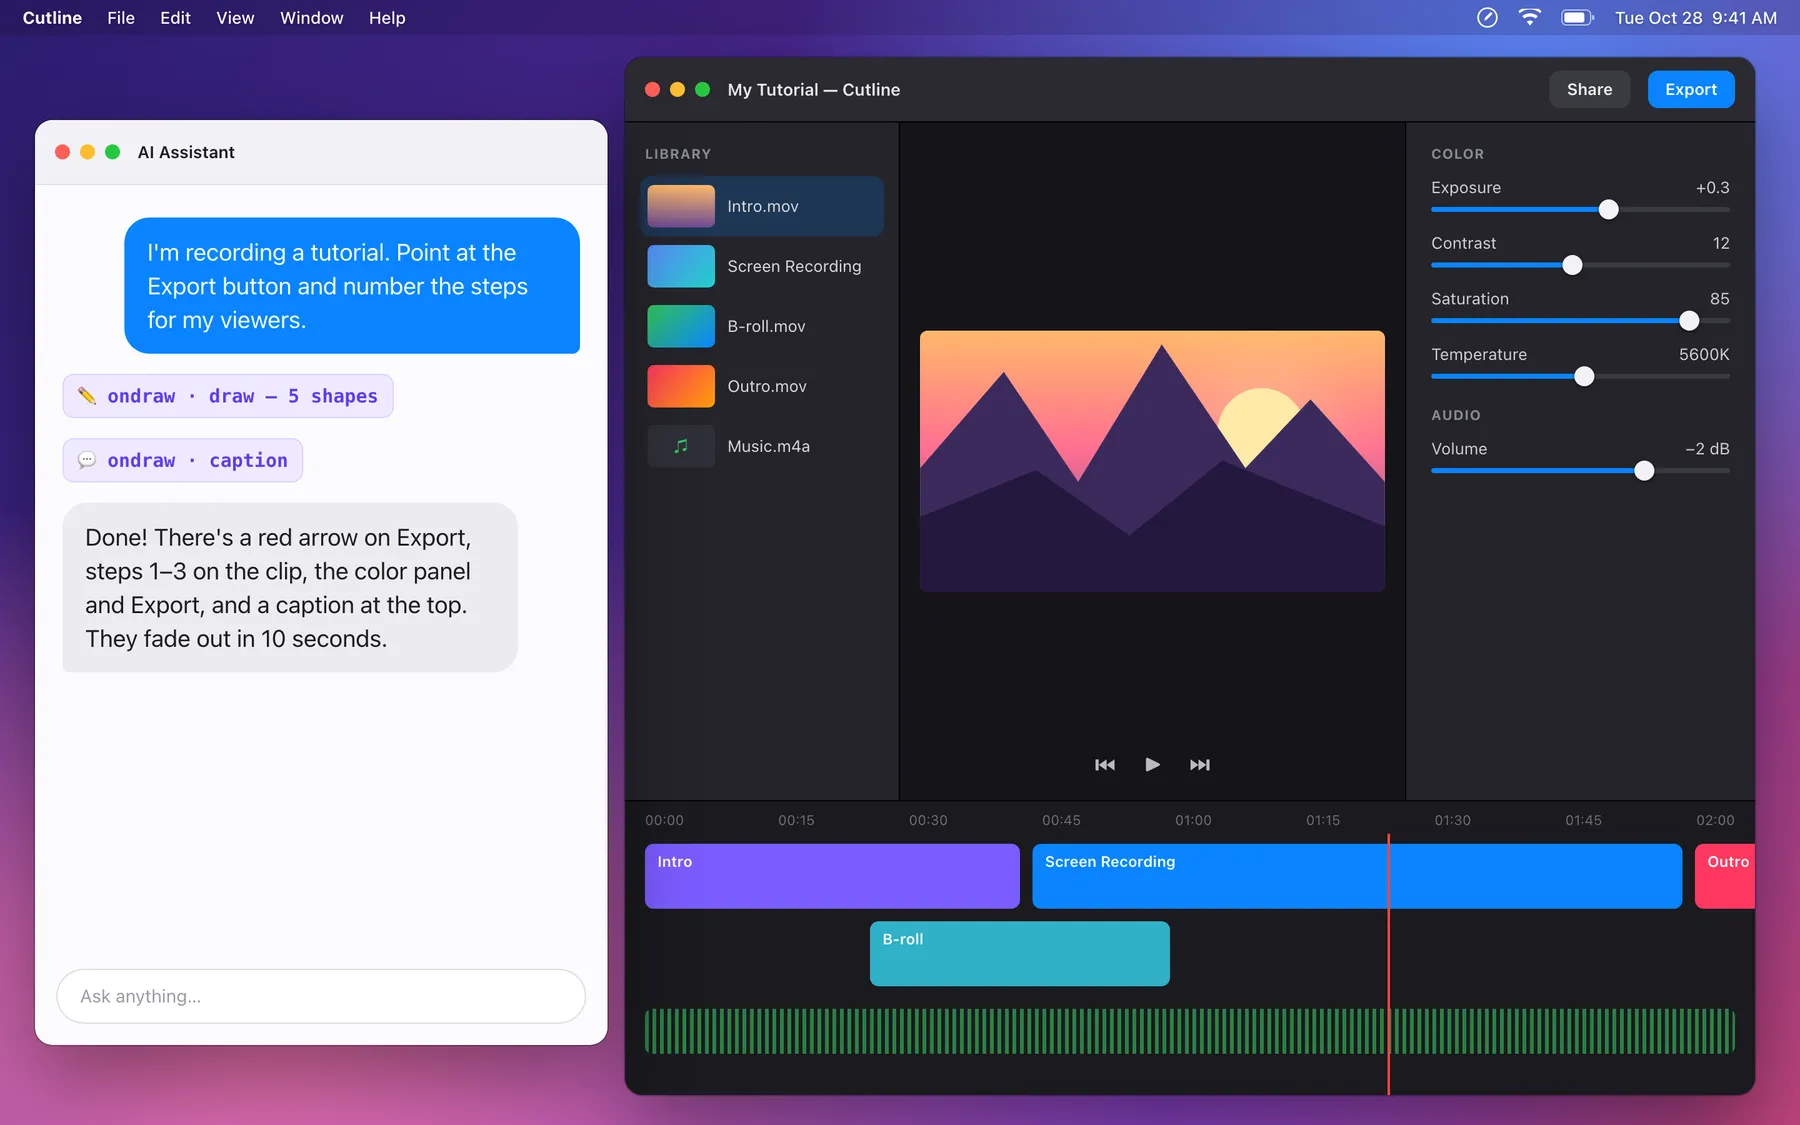Open the File menu
This screenshot has width=1800, height=1125.
(121, 18)
